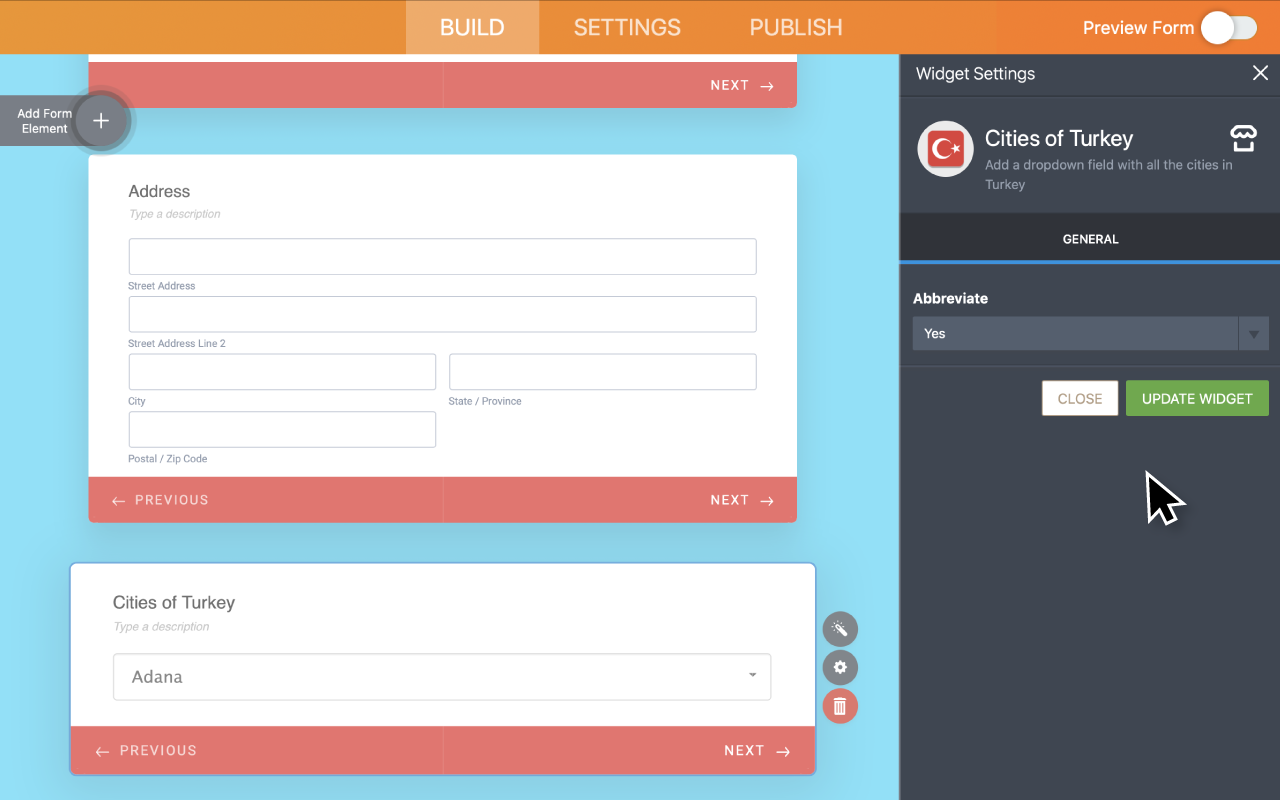Switch to the SETTINGS tab

pos(627,28)
